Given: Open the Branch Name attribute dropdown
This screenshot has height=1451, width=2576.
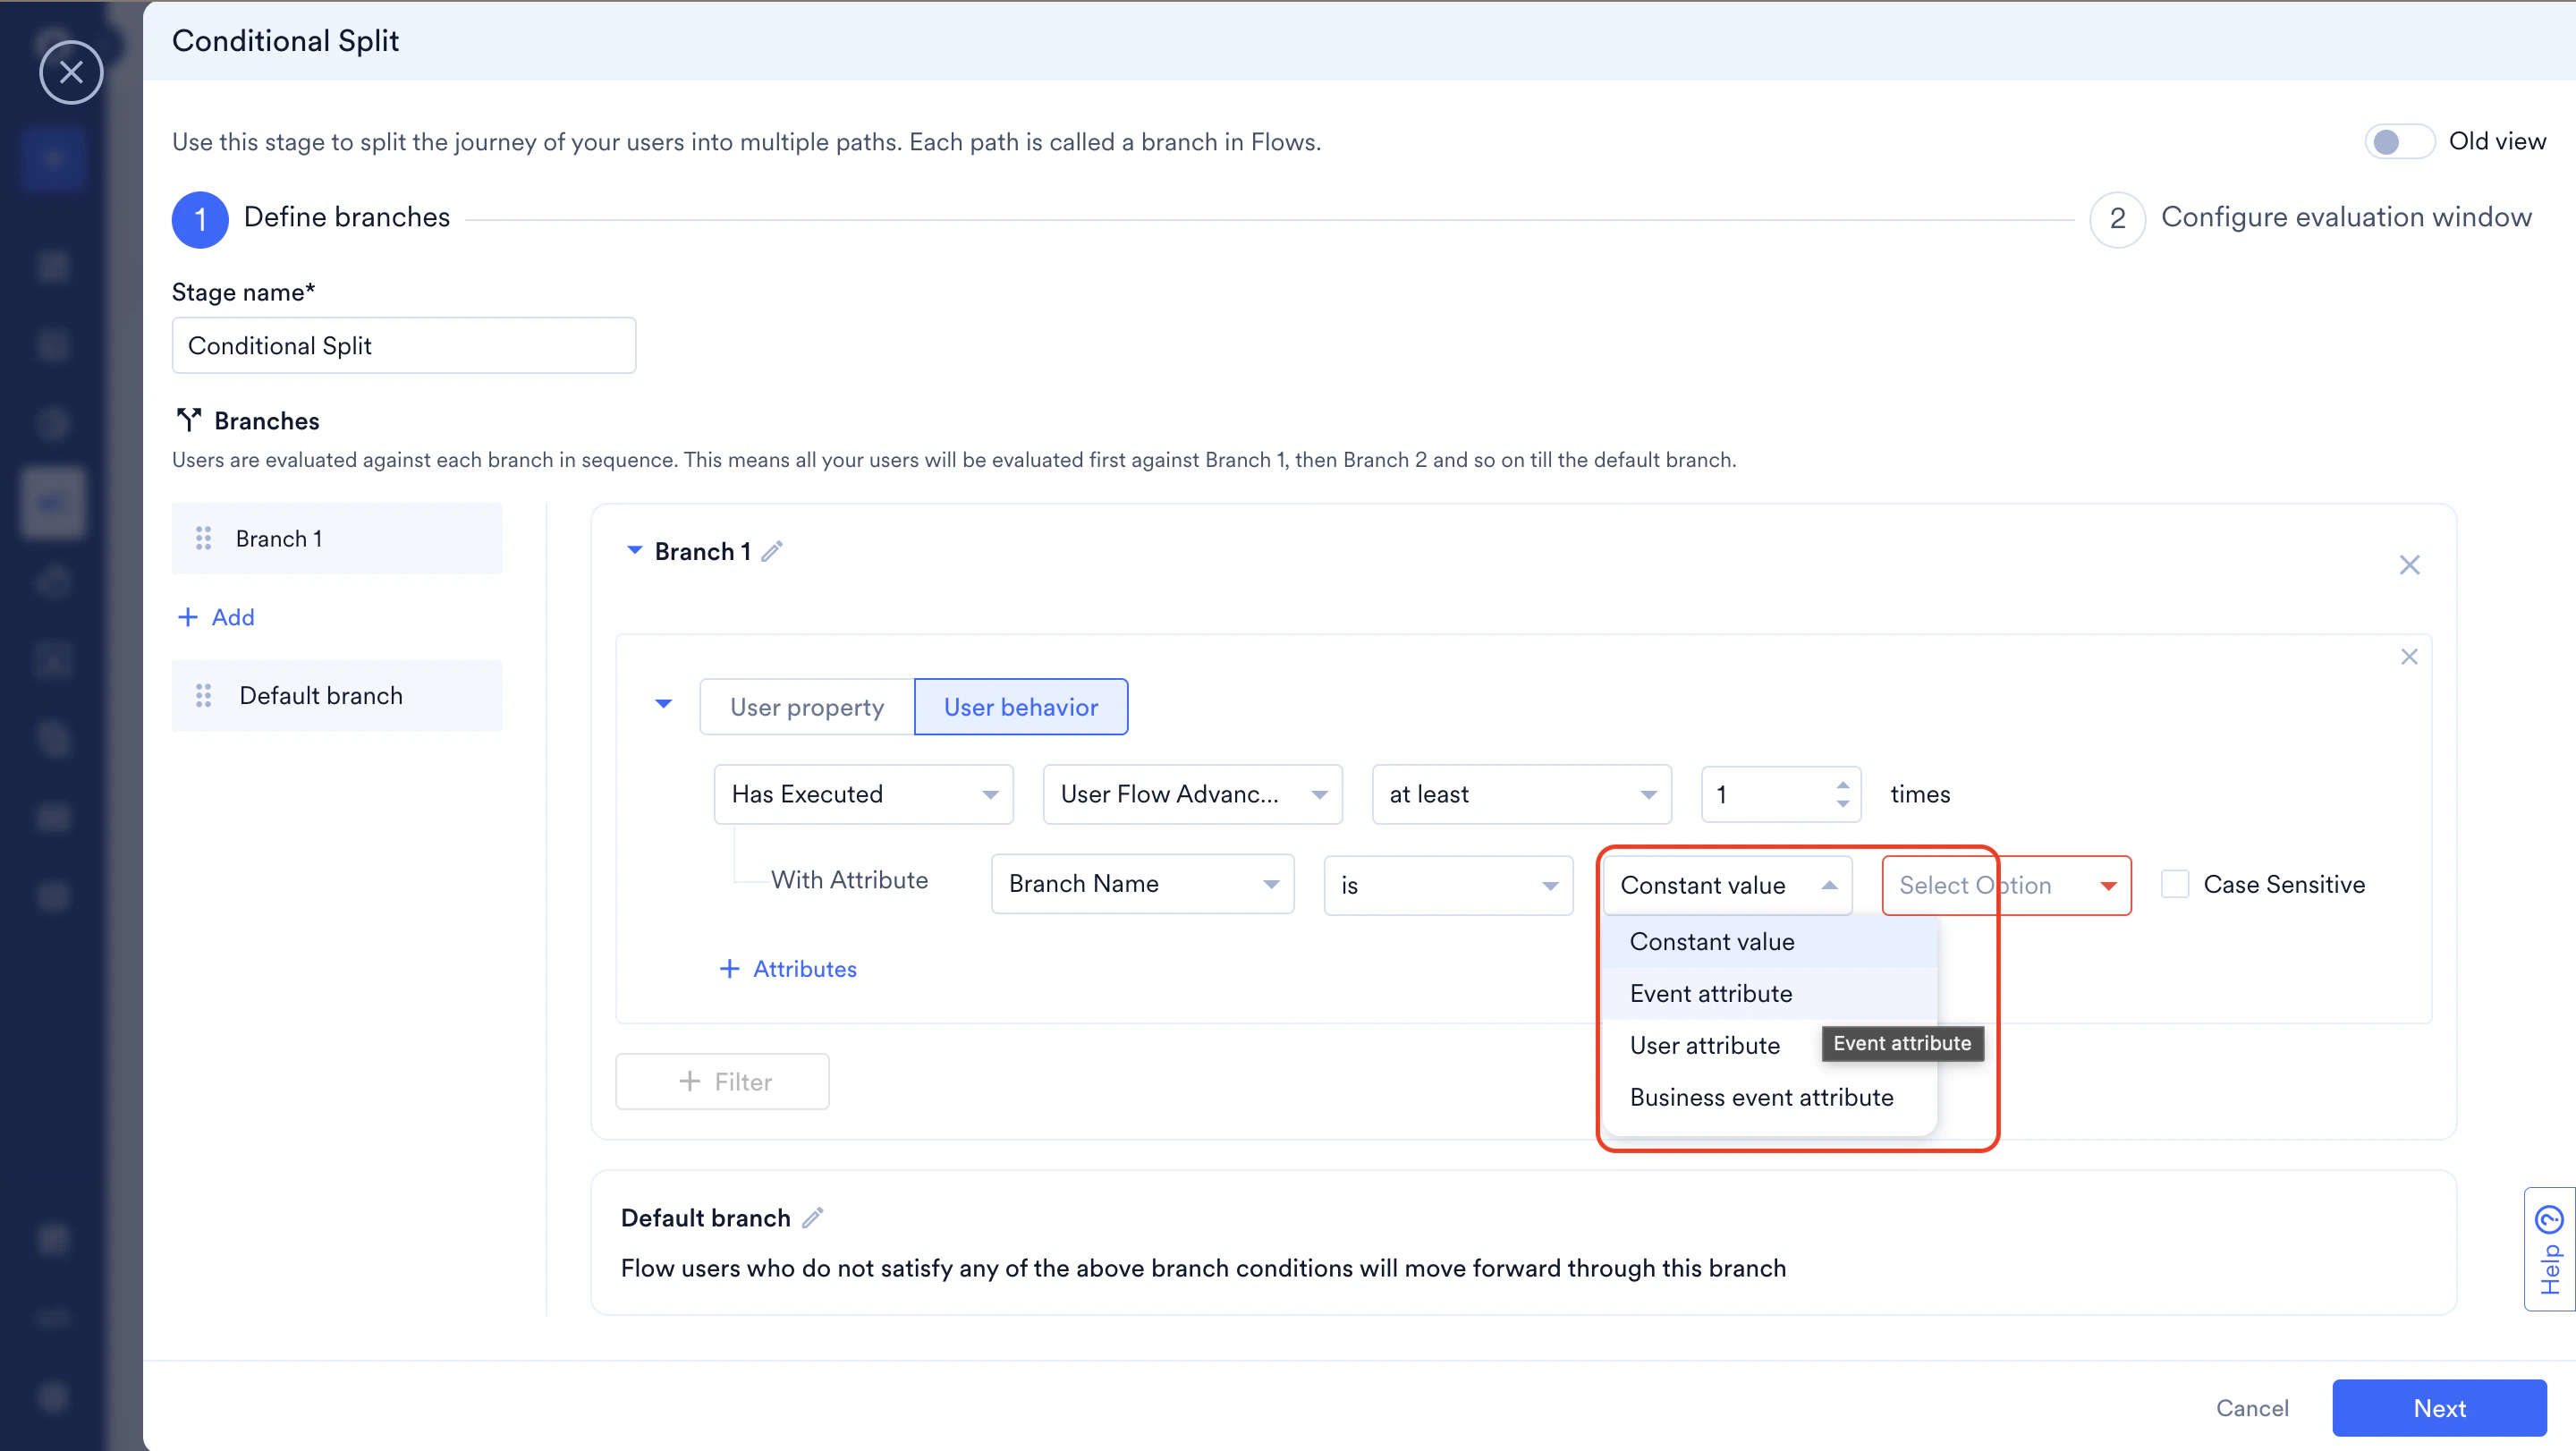Looking at the screenshot, I should pos(1142,884).
